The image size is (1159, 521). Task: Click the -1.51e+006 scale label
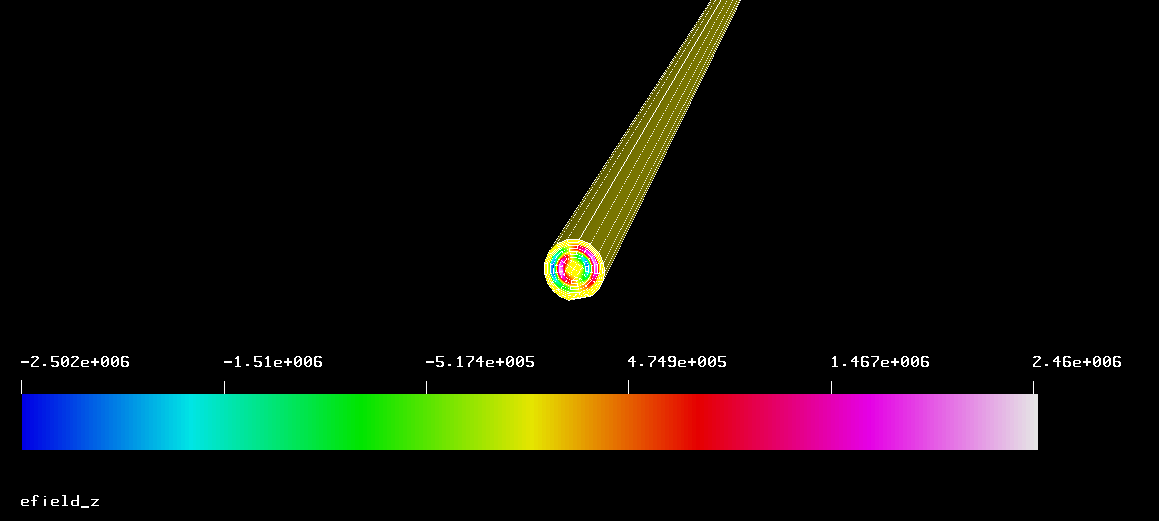click(x=273, y=362)
